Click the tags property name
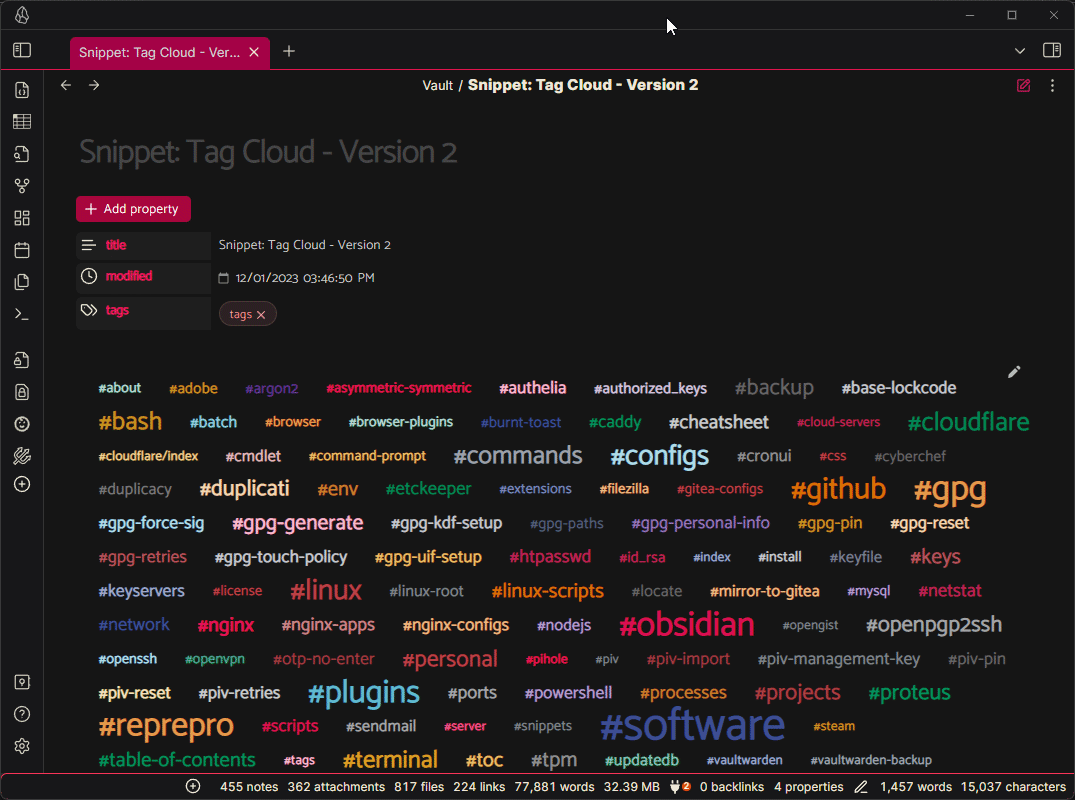This screenshot has width=1075, height=800. [117, 310]
